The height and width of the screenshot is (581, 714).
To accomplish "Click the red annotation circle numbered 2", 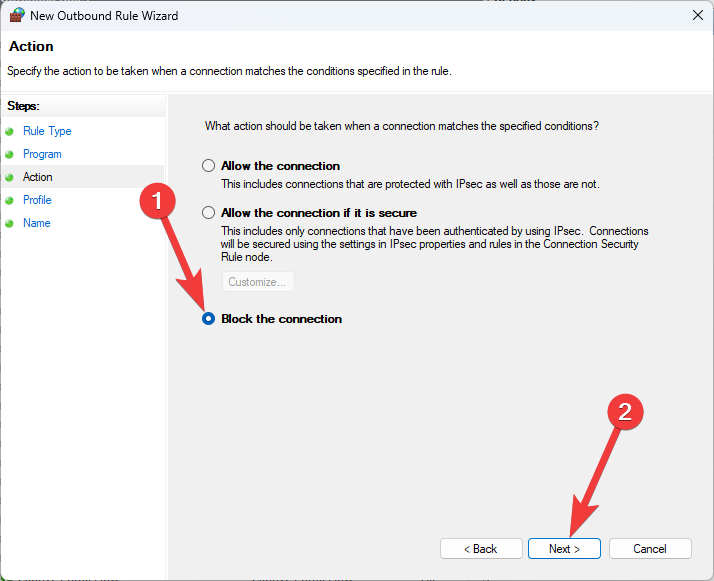I will (x=625, y=413).
